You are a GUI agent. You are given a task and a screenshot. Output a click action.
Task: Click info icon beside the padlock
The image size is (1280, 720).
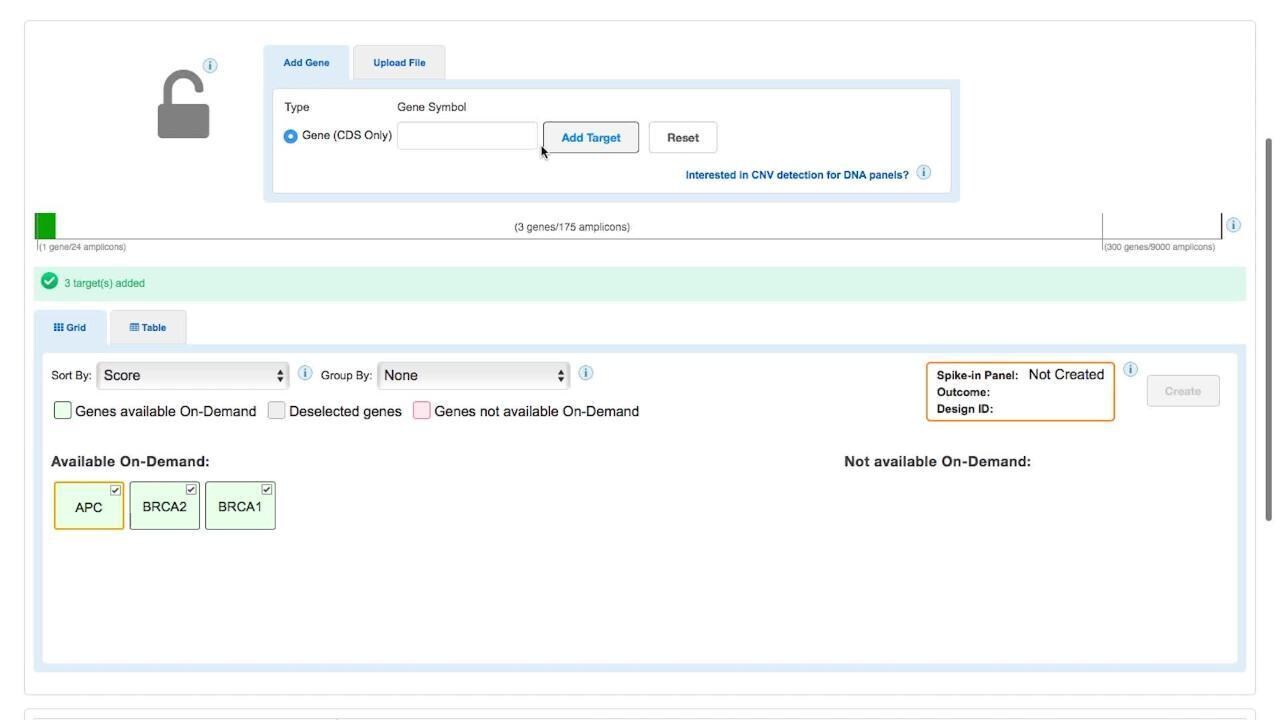(210, 66)
